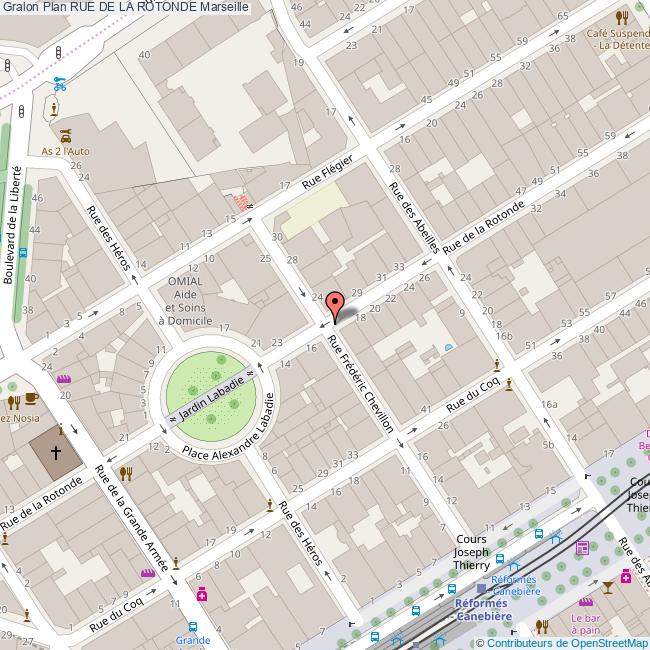This screenshot has height=650, width=650.
Task: Click the Boulevard de la Liberté street label
Action: point(12,225)
